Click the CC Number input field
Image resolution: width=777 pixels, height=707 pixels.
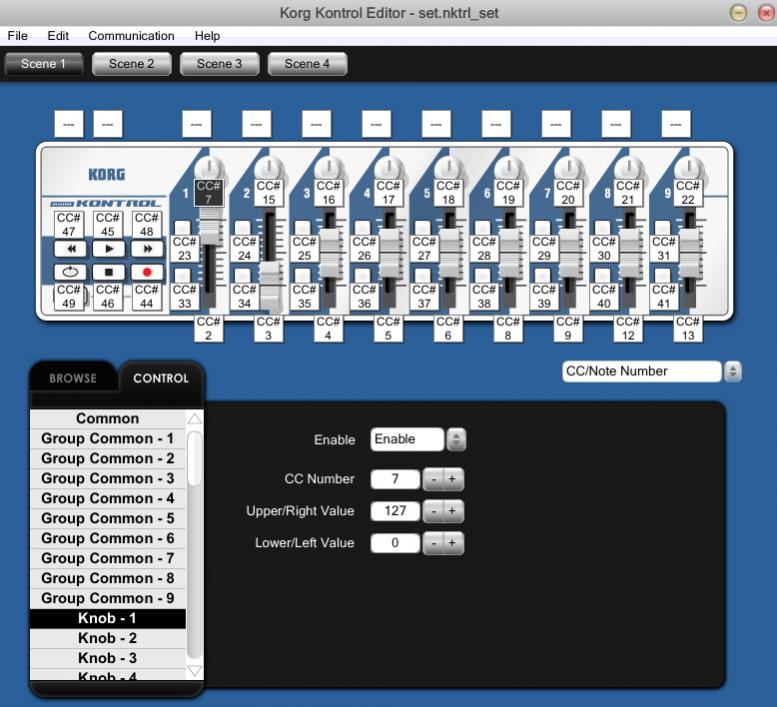pyautogui.click(x=395, y=479)
